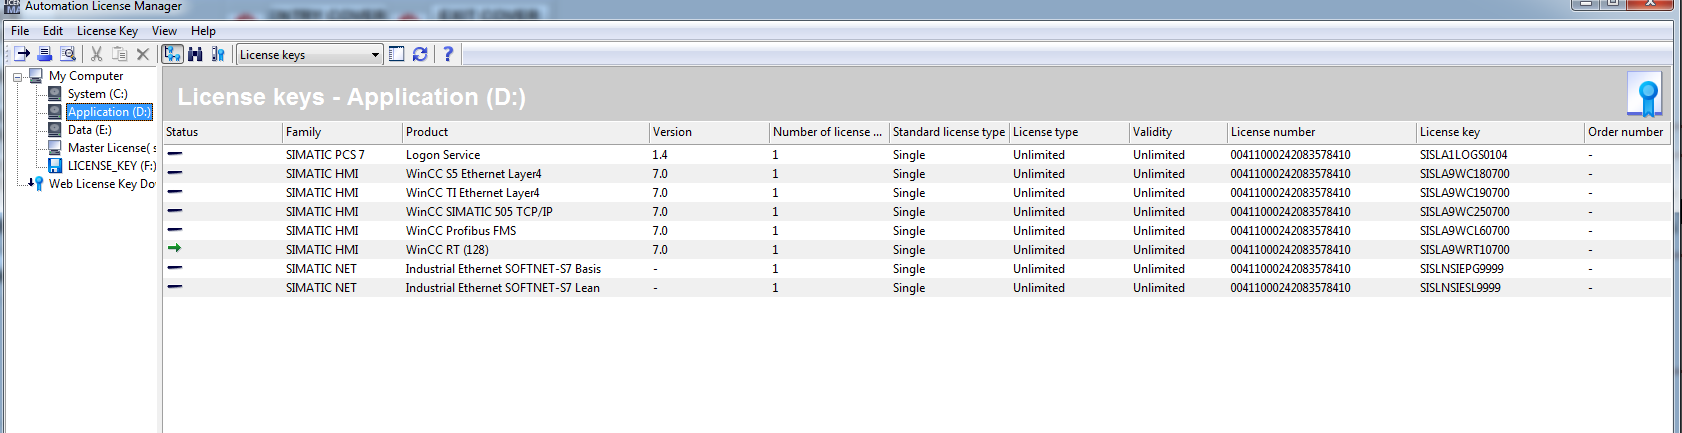Screen dimensions: 1682x433
Task: Click status icon of SOFTNET-S7 Lean row
Action: pos(175,287)
